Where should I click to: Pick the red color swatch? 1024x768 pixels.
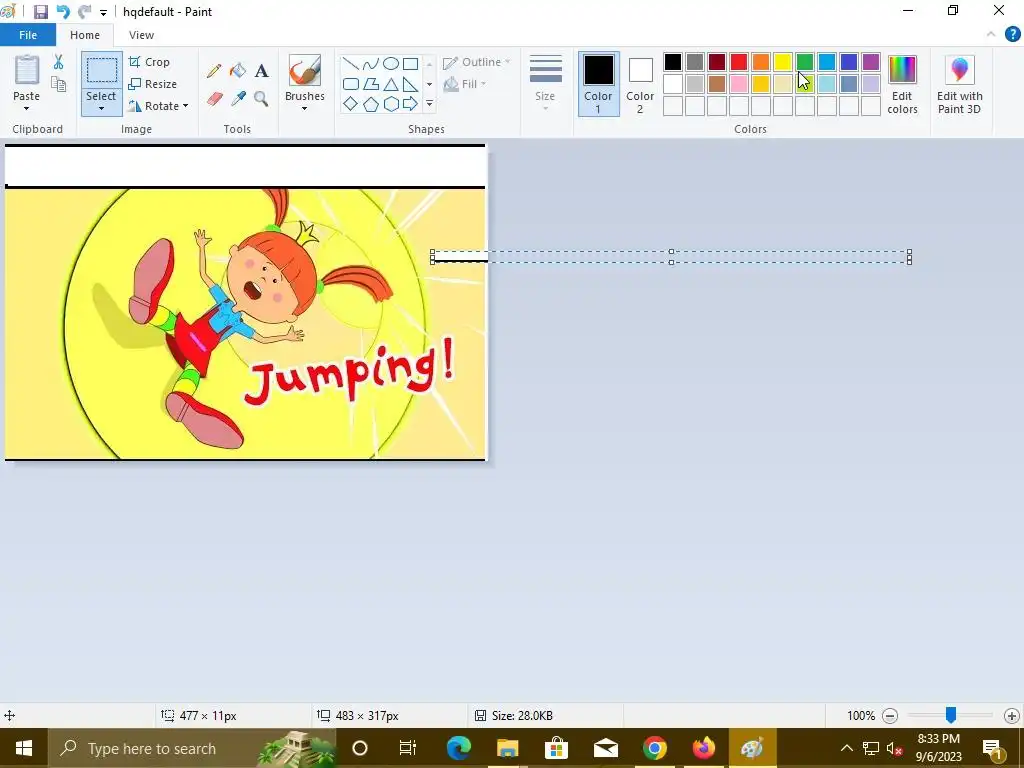(739, 62)
